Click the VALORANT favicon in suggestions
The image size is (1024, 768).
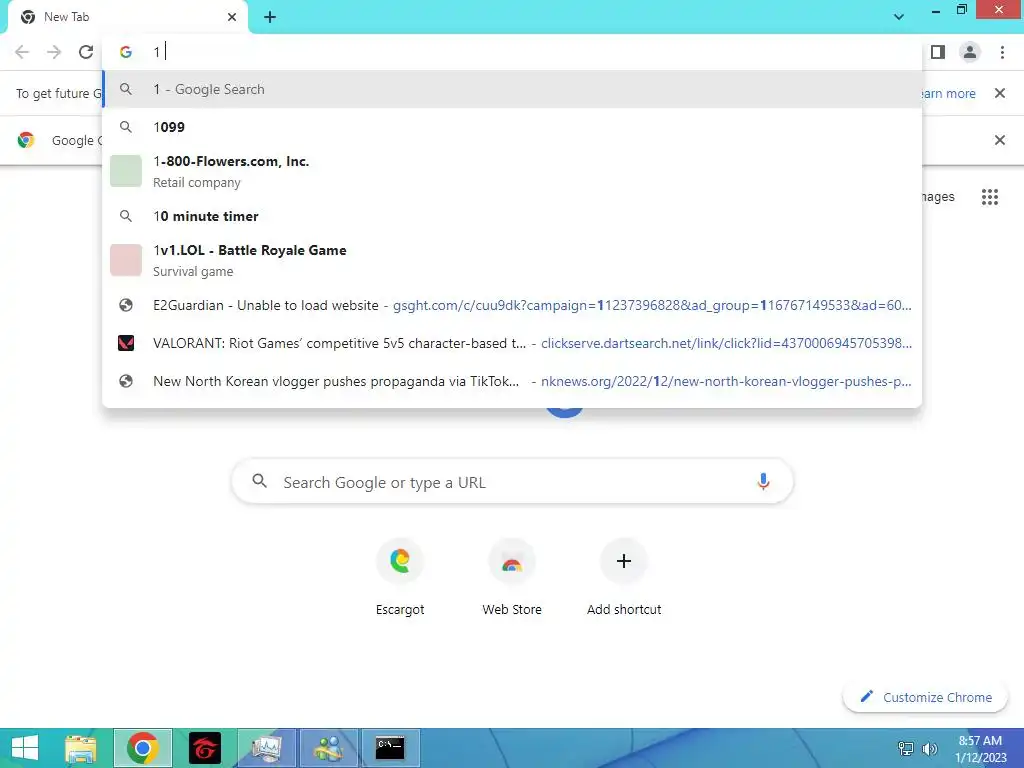[x=125, y=343]
